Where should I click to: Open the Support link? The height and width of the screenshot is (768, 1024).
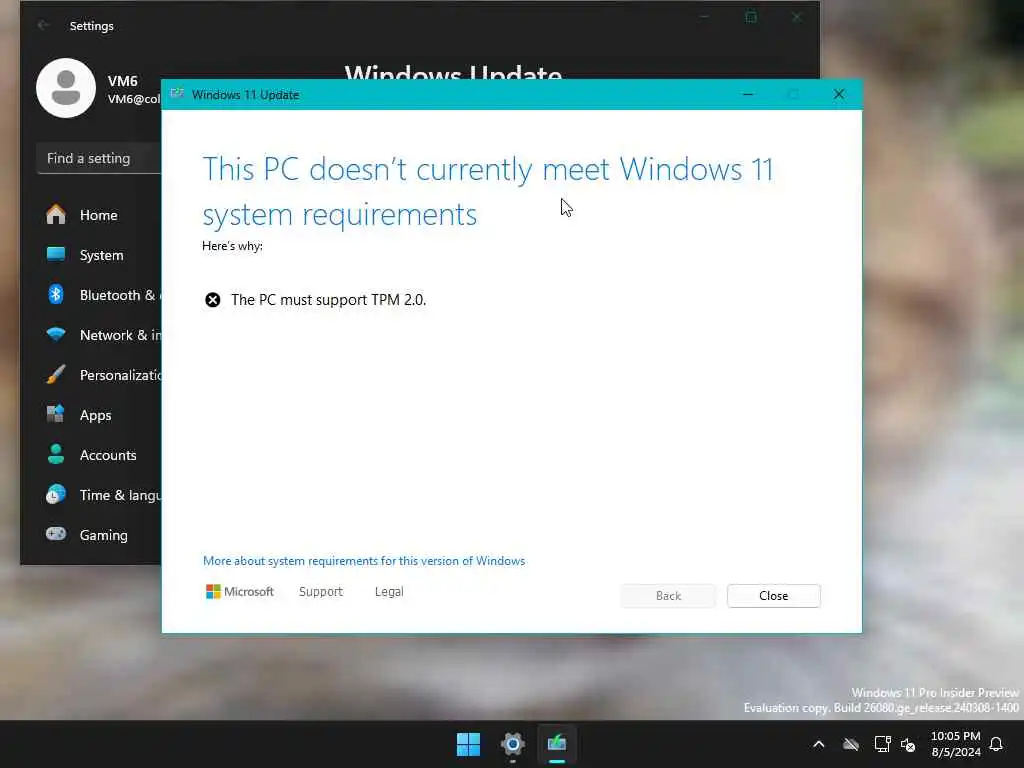coord(321,592)
